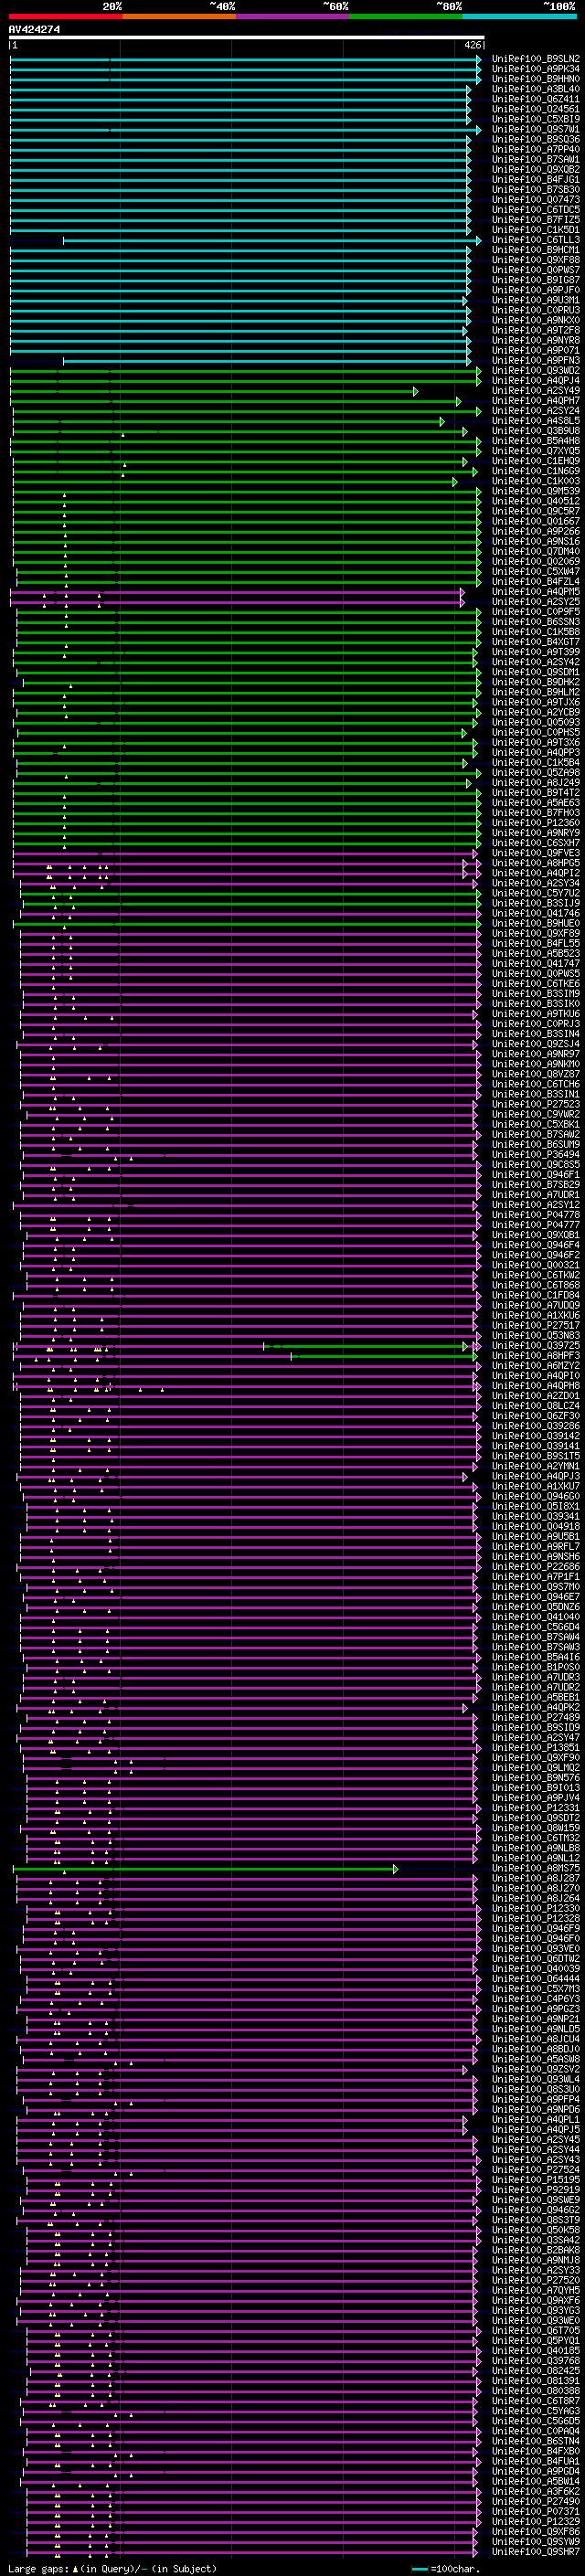Click the cyan =100char. scale marker
The height and width of the screenshot is (2576, 585).
[420, 2569]
